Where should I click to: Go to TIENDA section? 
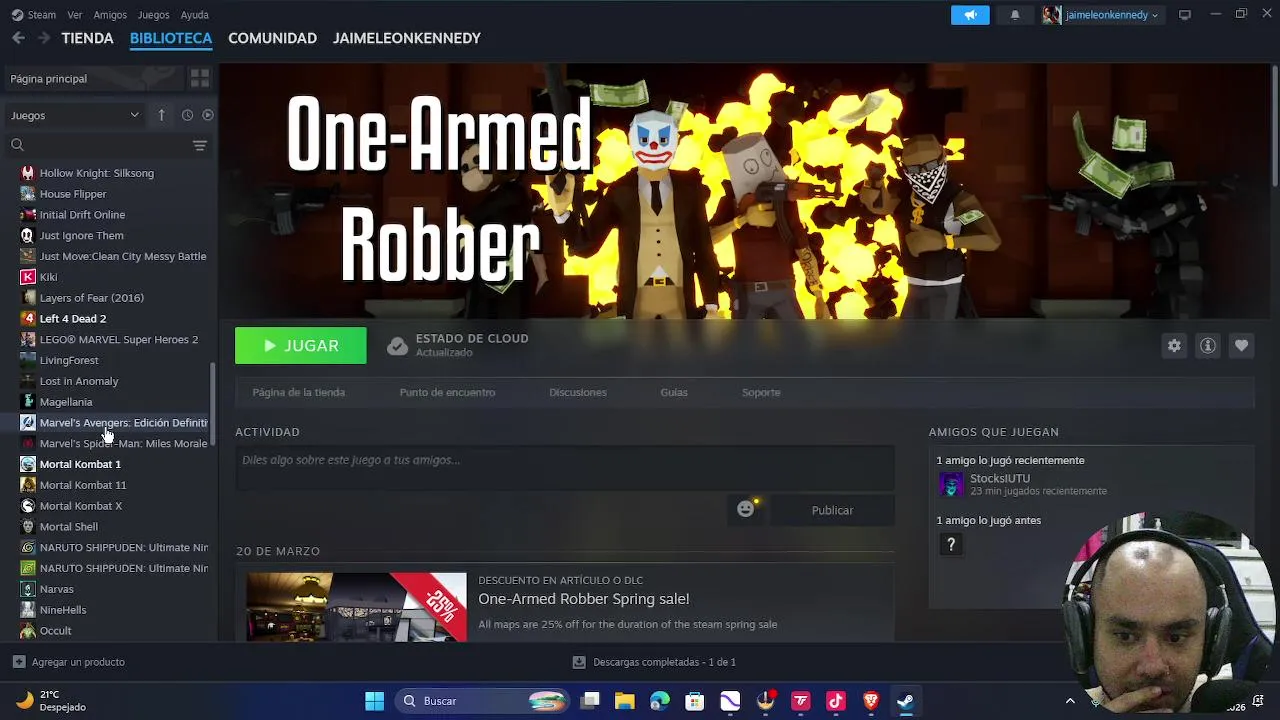click(x=87, y=38)
